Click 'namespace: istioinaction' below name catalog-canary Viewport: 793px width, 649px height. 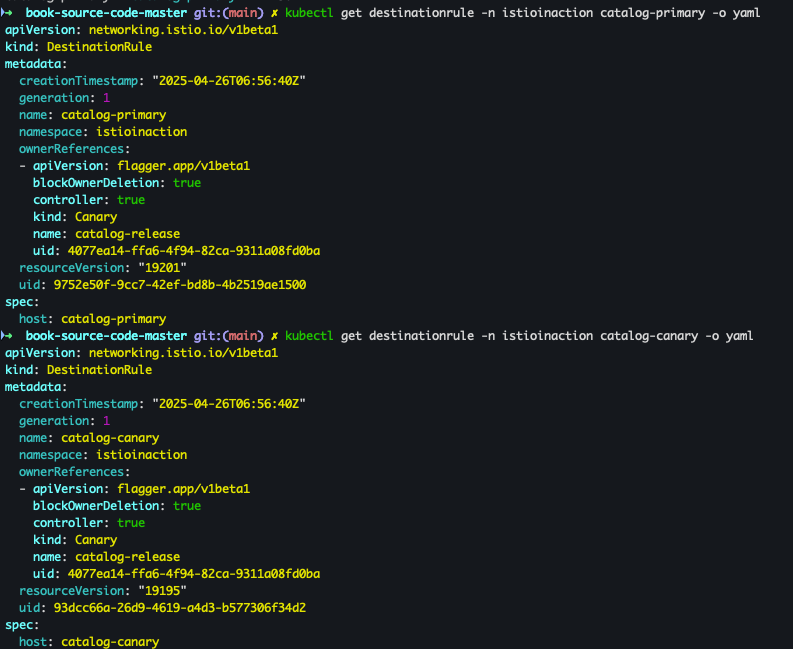(x=103, y=455)
